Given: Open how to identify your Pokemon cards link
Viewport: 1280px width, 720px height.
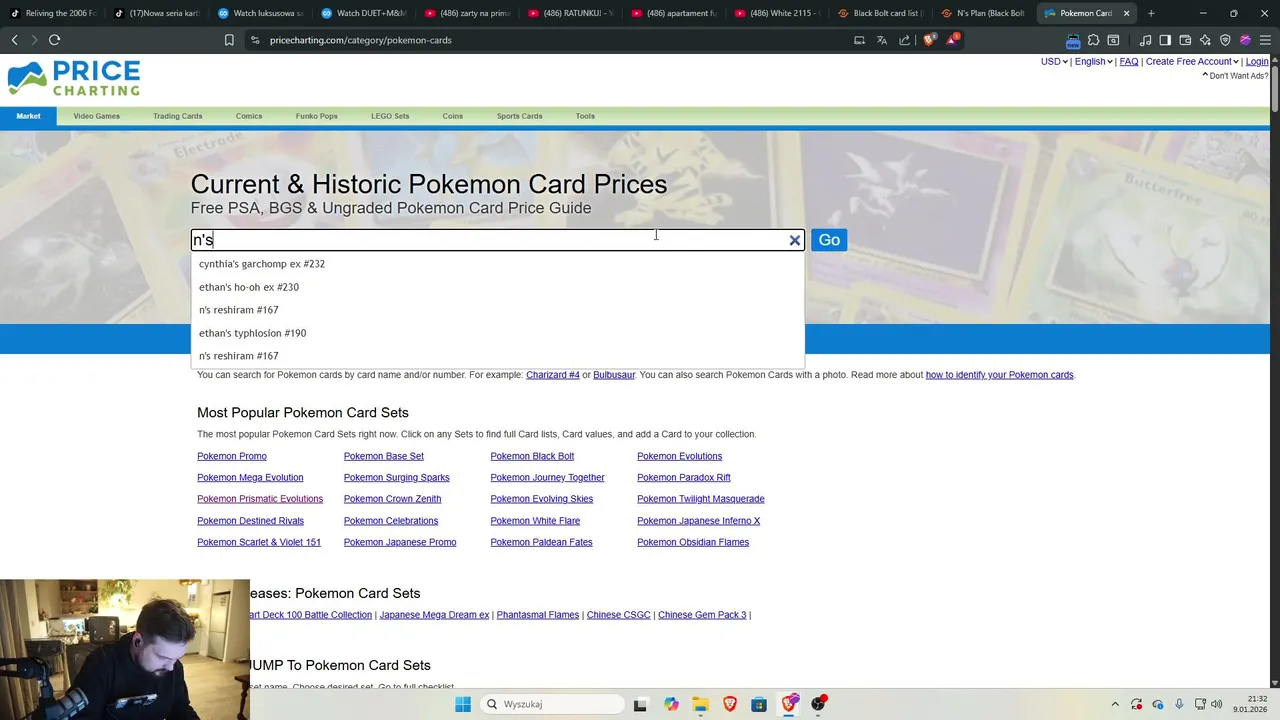Looking at the screenshot, I should pyautogui.click(x=999, y=375).
